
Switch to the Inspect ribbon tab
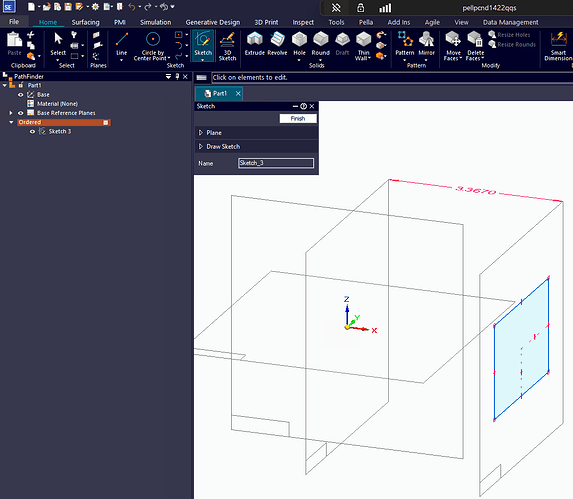click(303, 22)
